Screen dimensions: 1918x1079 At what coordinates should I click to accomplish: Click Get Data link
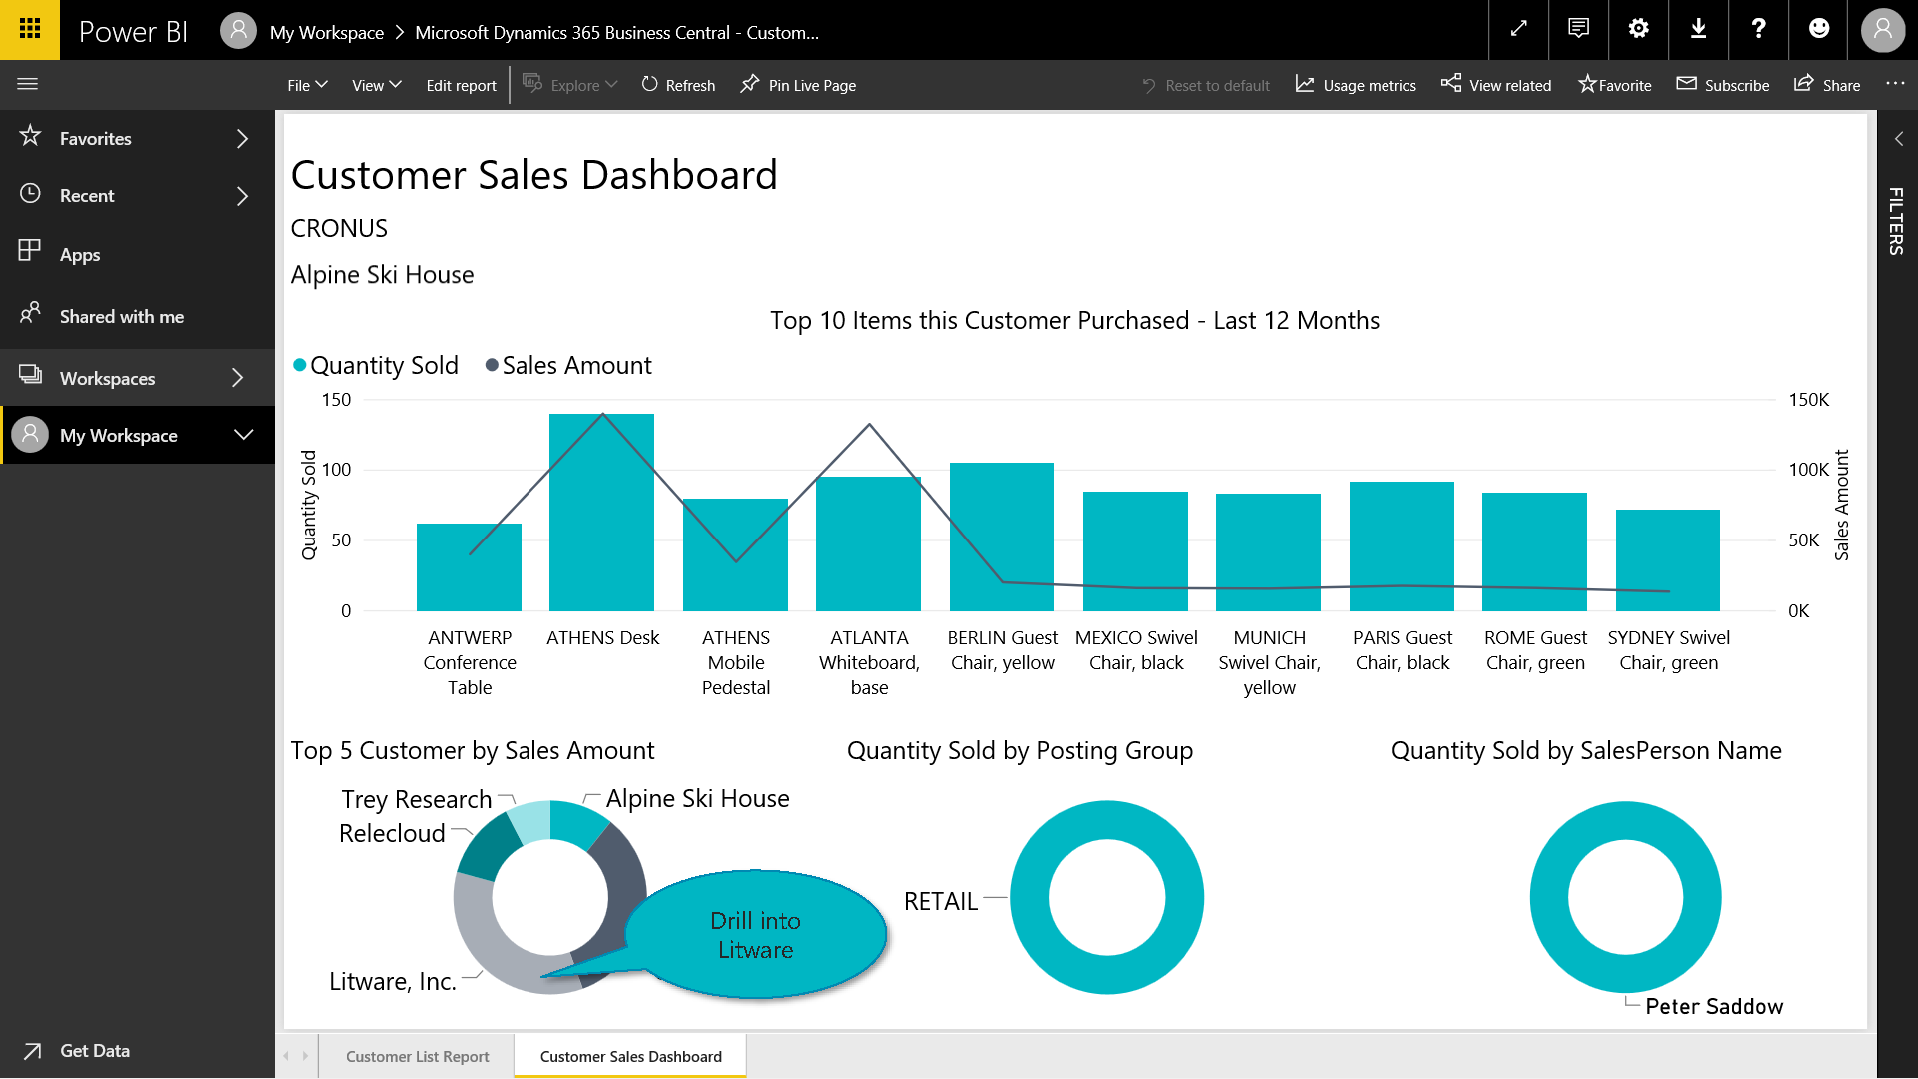(94, 1050)
